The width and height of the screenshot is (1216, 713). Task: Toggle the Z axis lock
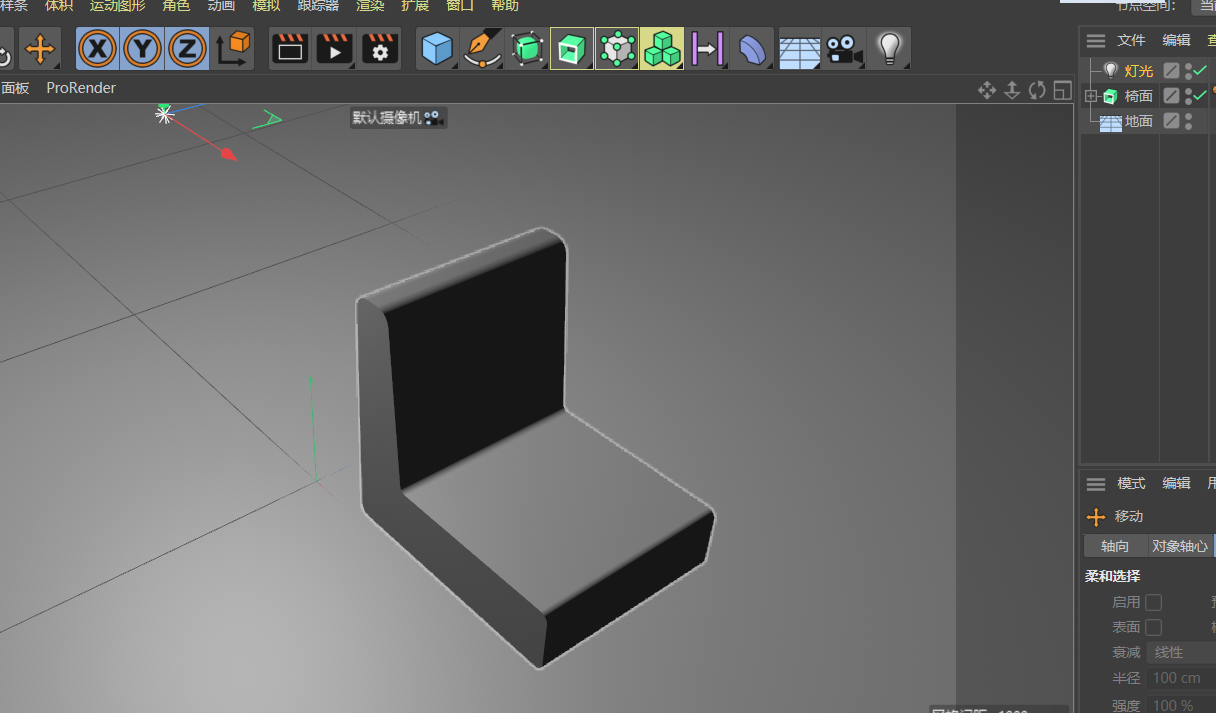click(x=187, y=48)
